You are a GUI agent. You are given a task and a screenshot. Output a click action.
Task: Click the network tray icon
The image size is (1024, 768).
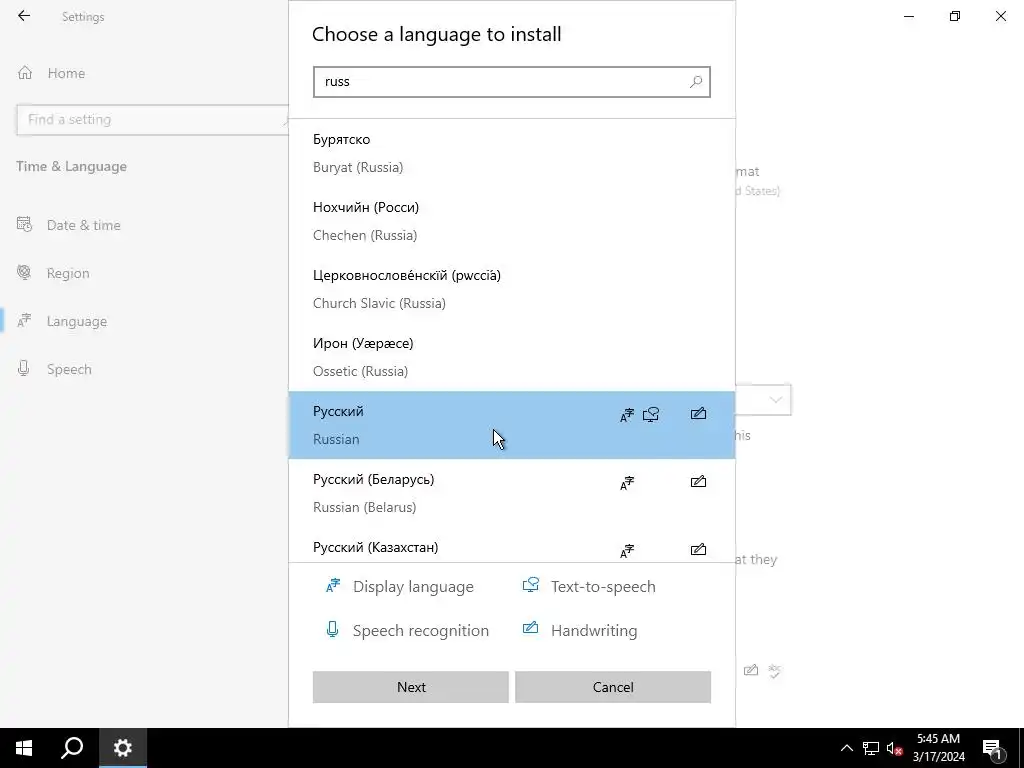(x=871, y=748)
